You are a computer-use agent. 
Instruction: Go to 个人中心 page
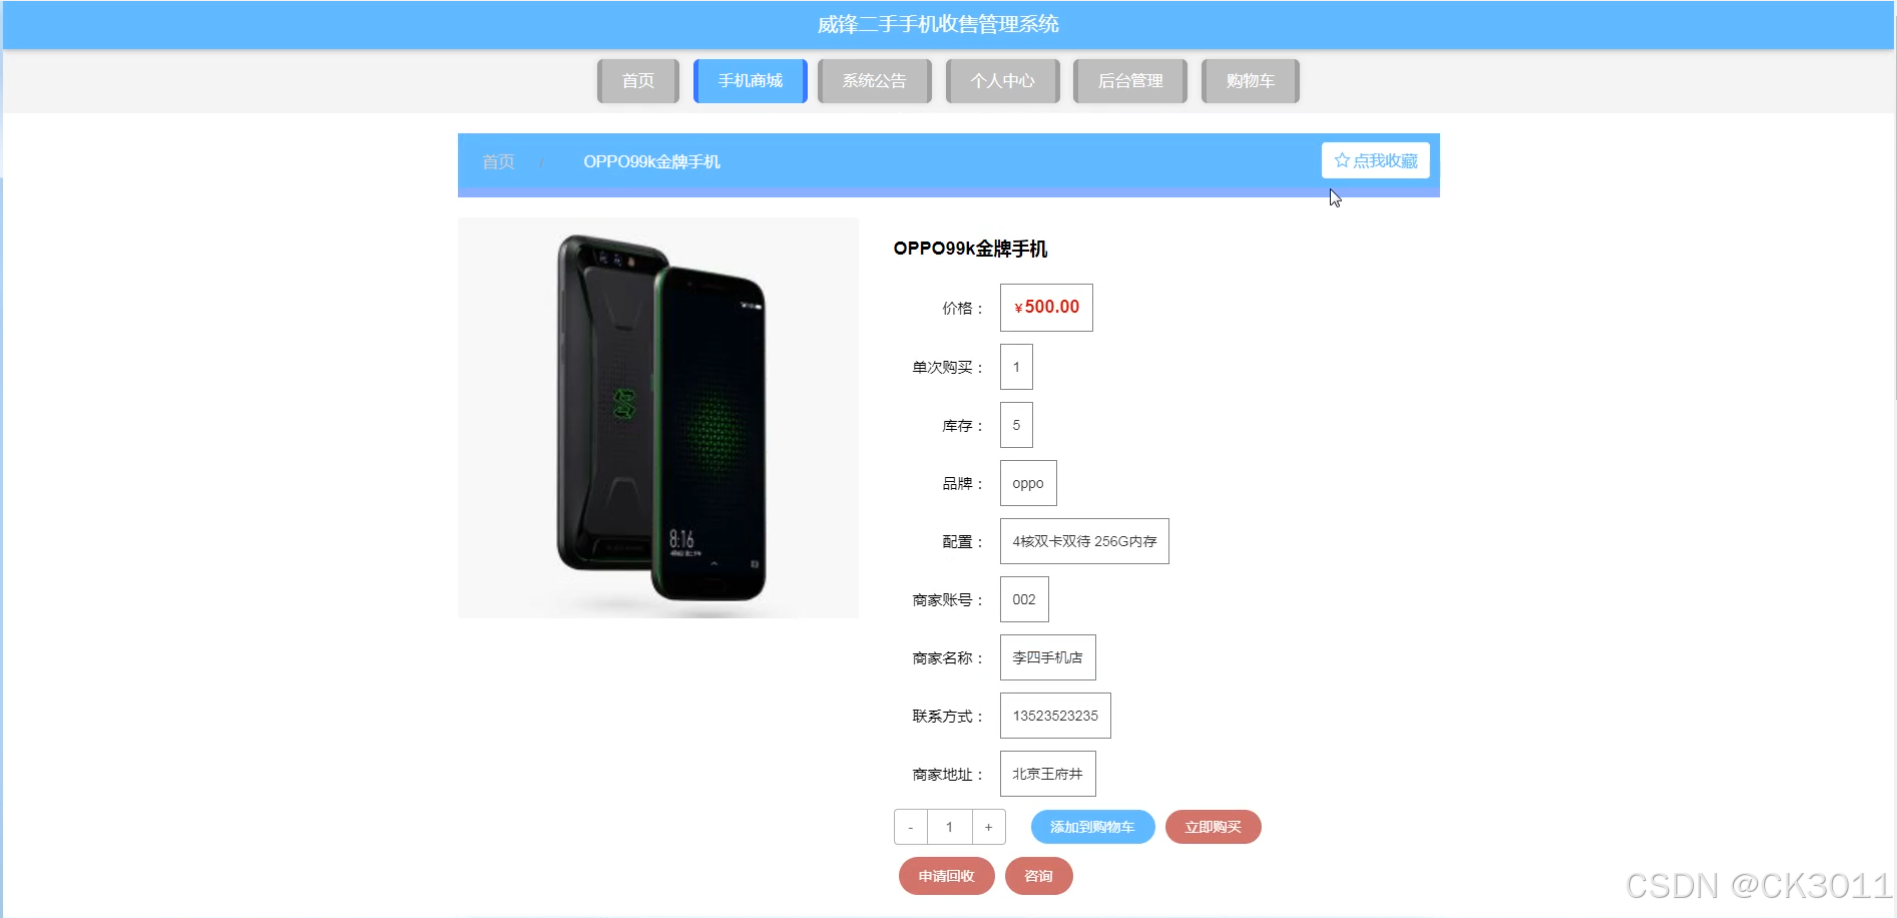point(1002,81)
